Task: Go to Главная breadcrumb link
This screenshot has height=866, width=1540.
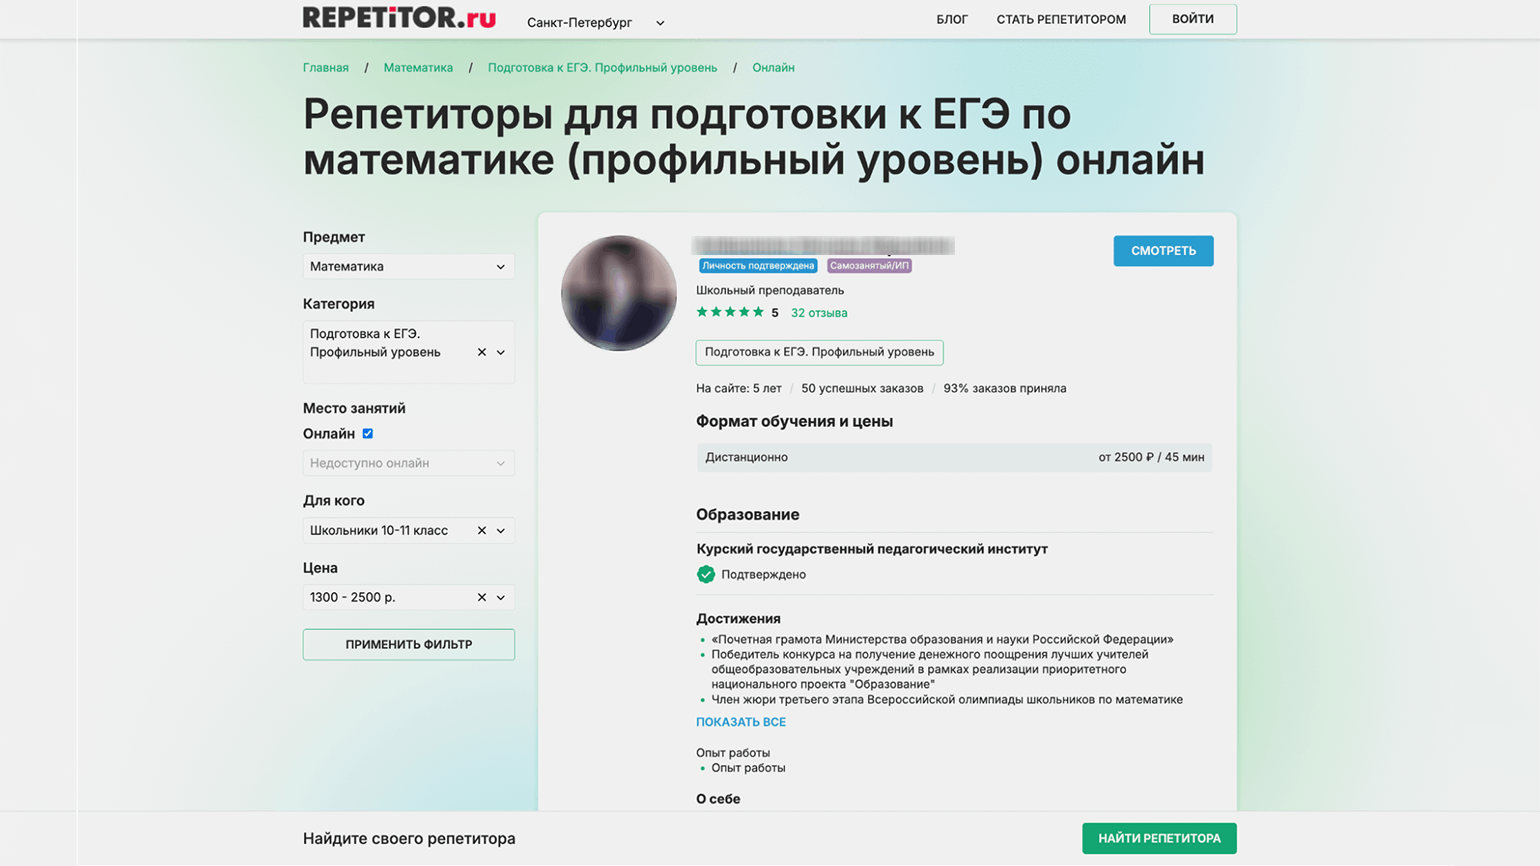Action: [x=326, y=68]
